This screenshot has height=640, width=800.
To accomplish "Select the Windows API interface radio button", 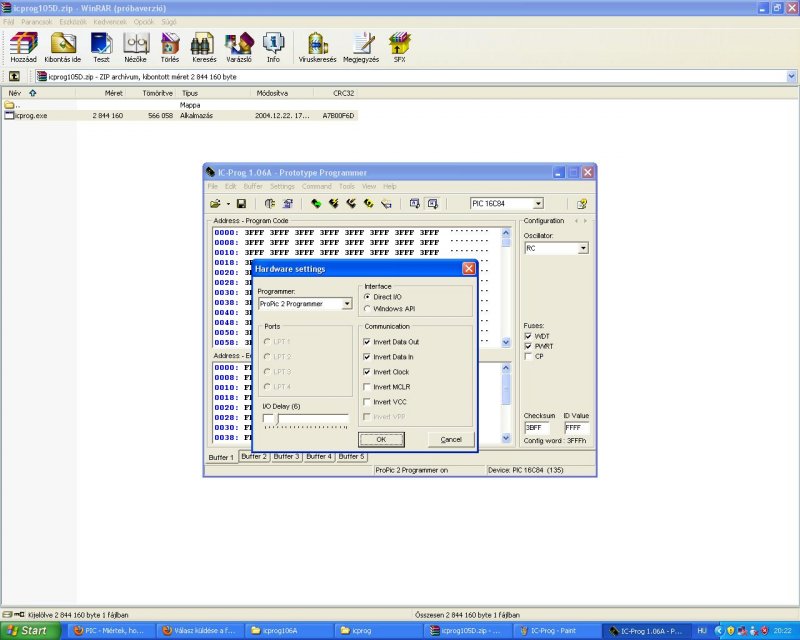I will coord(367,309).
